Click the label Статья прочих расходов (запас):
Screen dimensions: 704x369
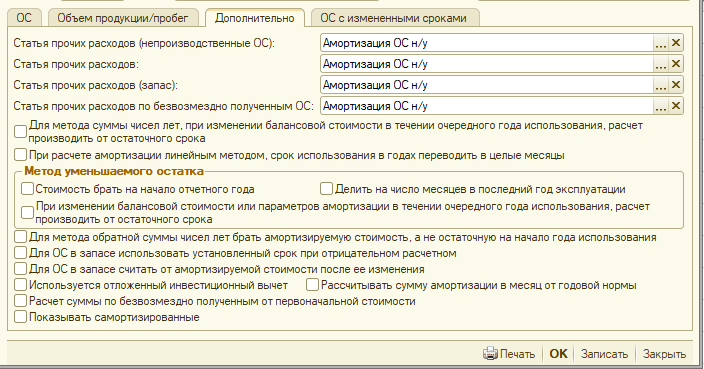pos(96,85)
